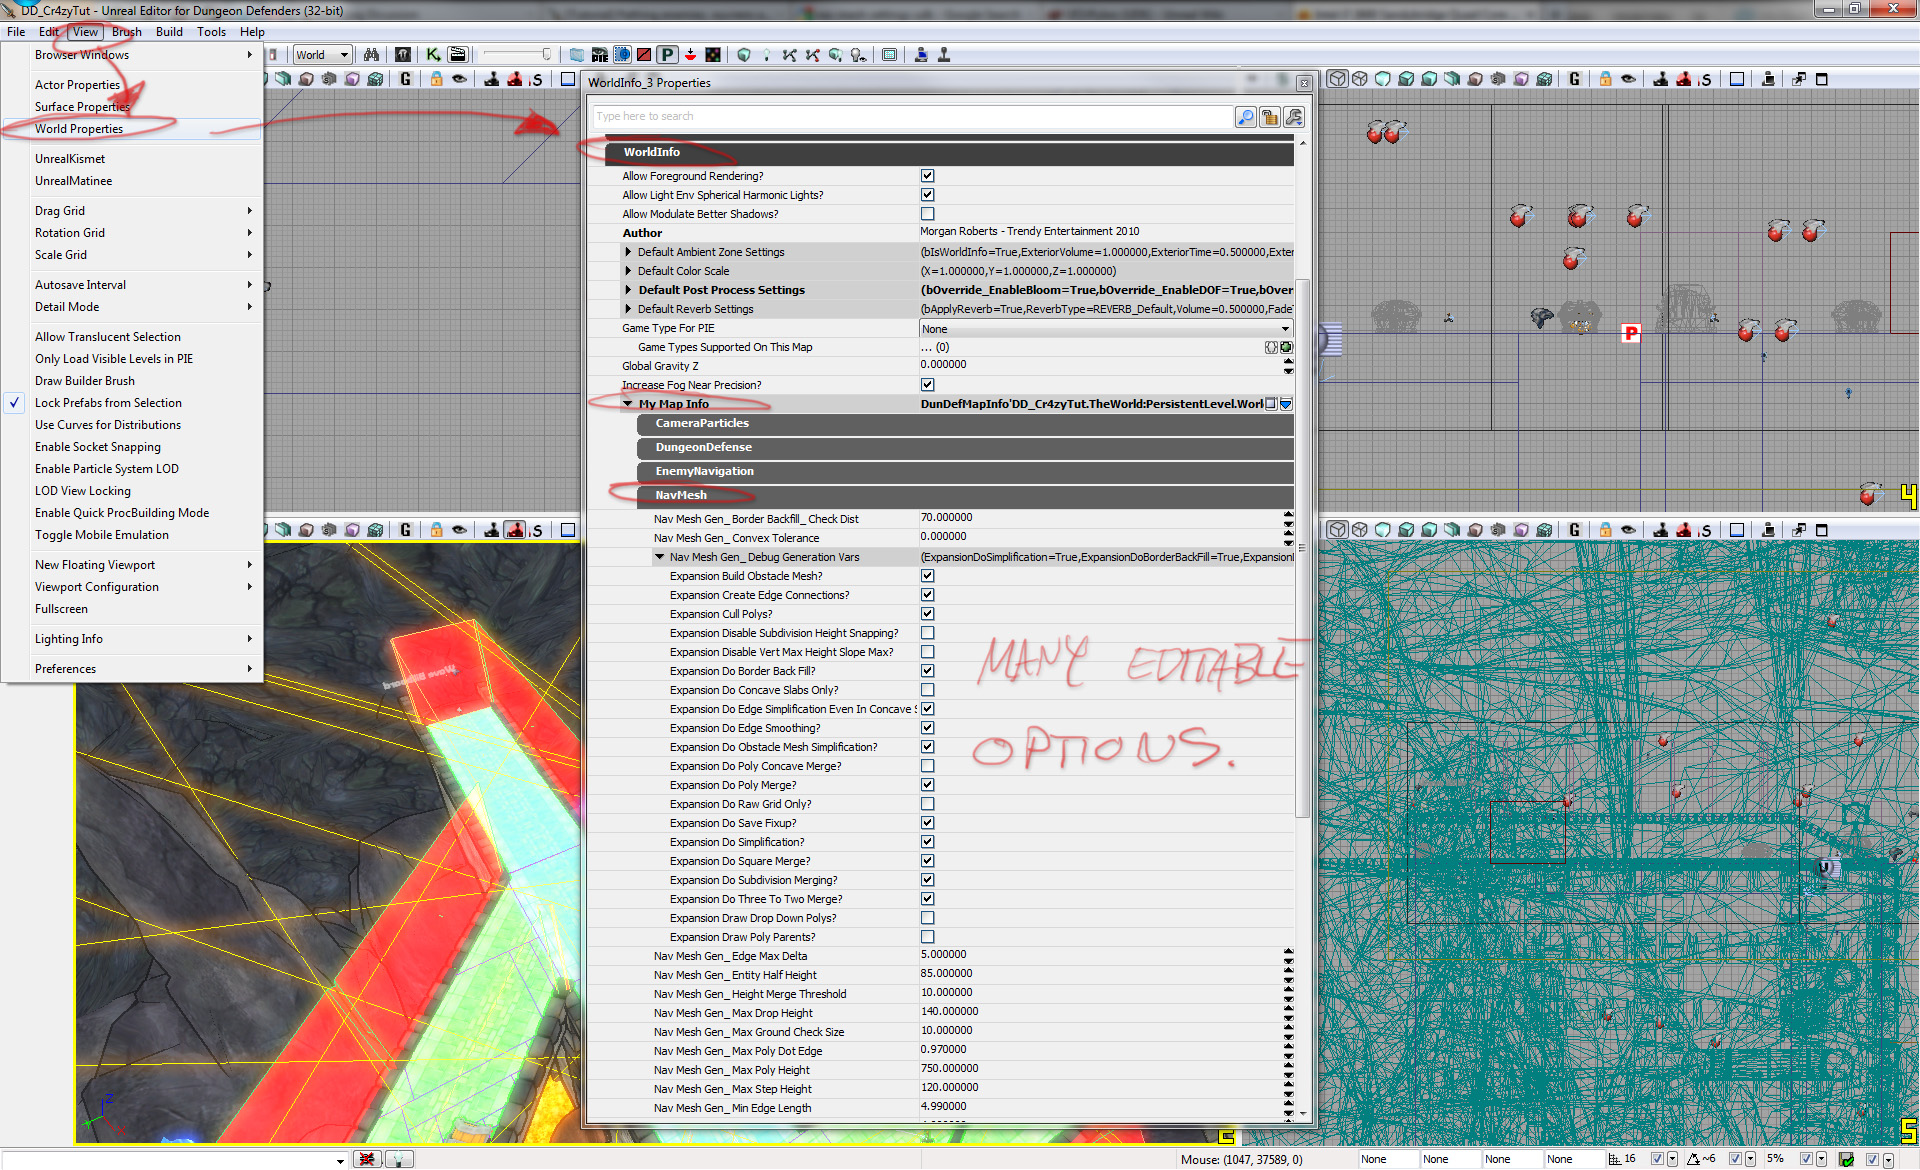Click the clipboard icon beside properties search
The width and height of the screenshot is (1920, 1170).
click(1269, 117)
